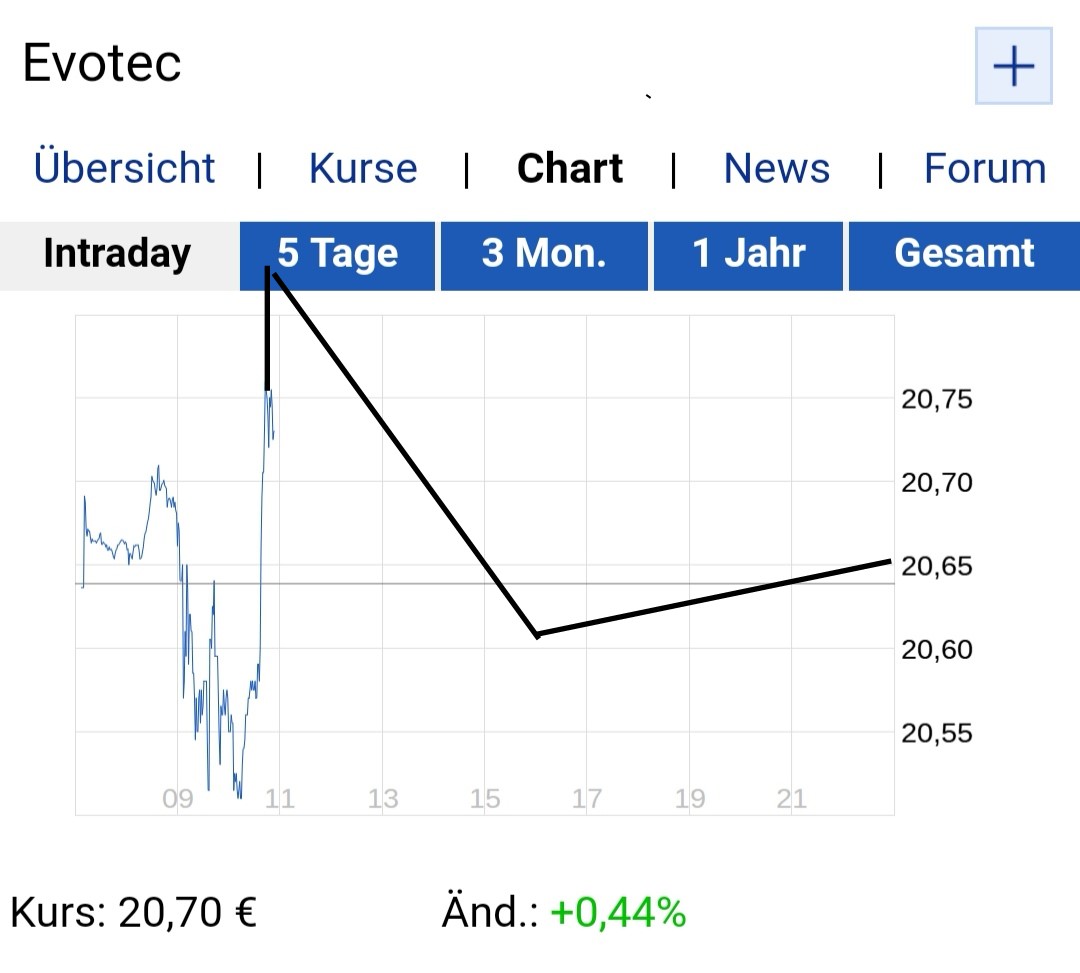
Task: Select the Intraday time range
Action: click(x=117, y=254)
